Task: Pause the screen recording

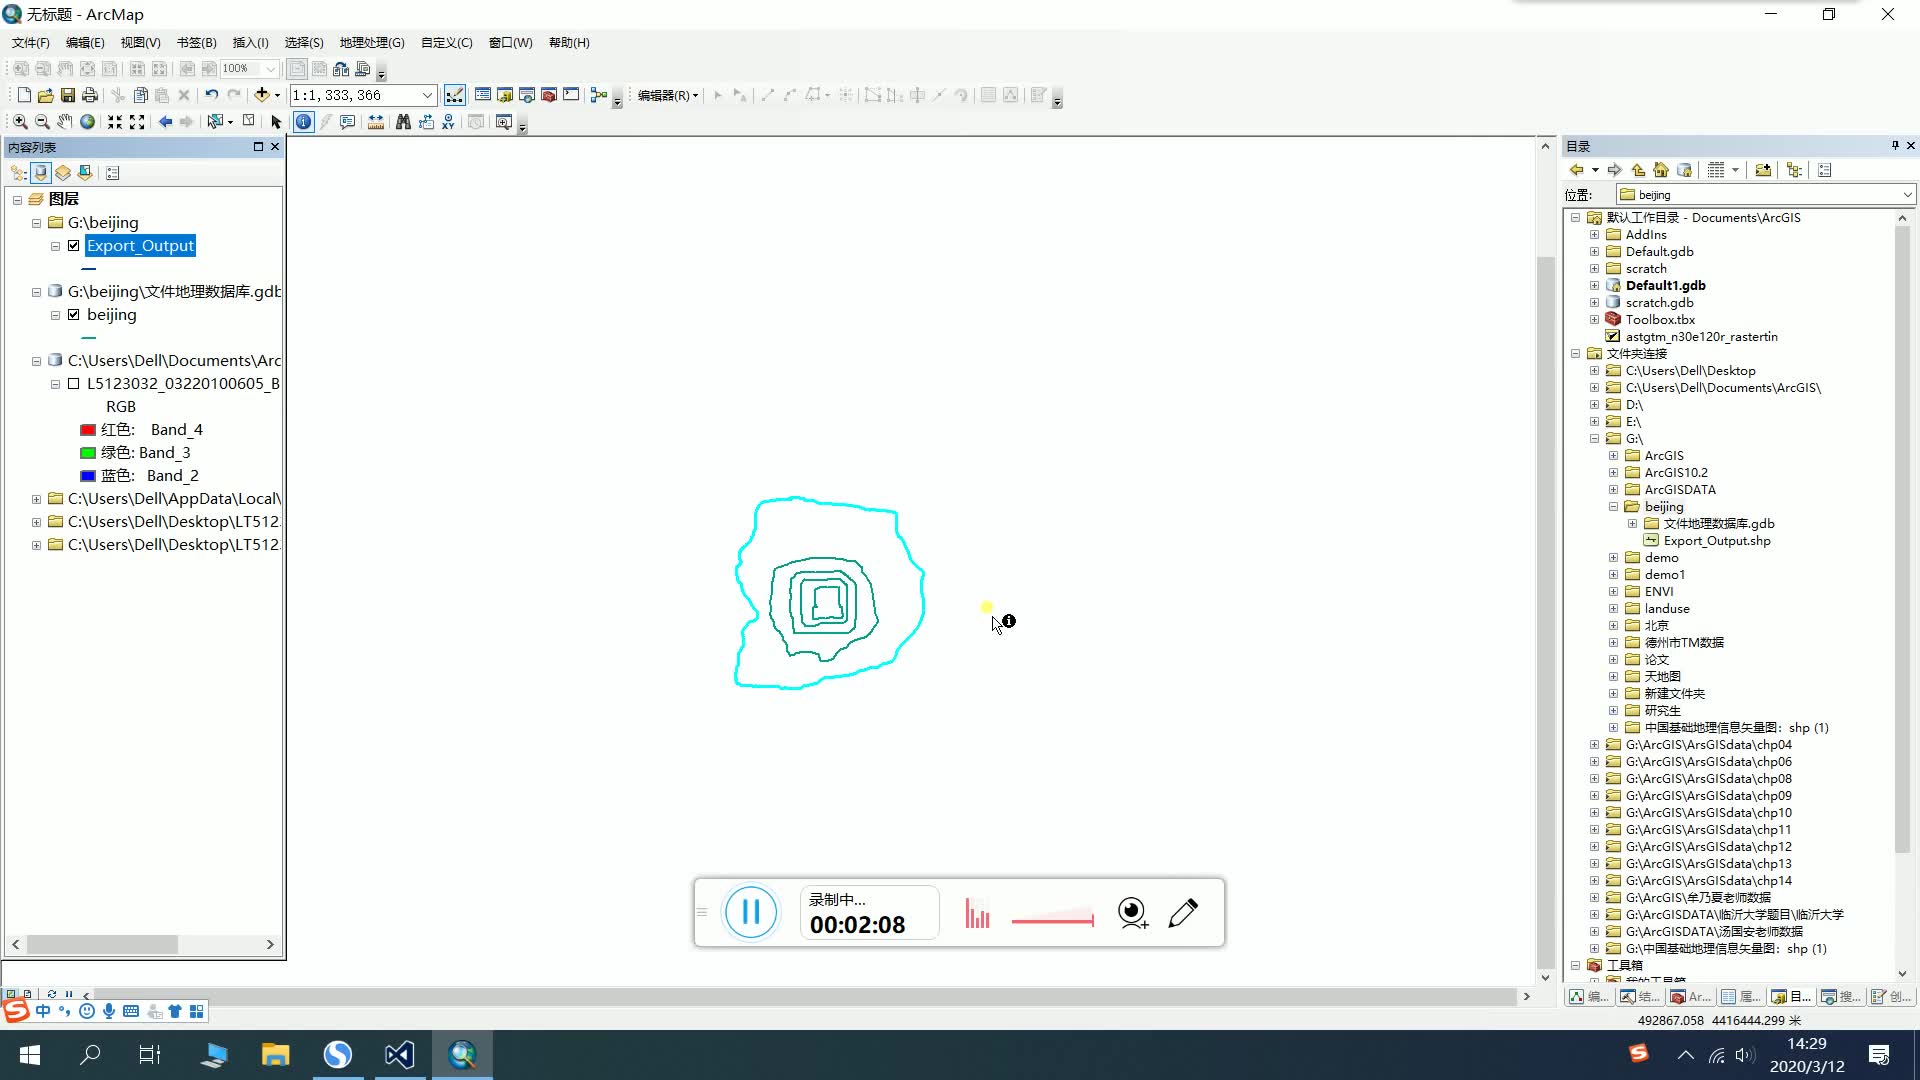Action: [x=751, y=912]
